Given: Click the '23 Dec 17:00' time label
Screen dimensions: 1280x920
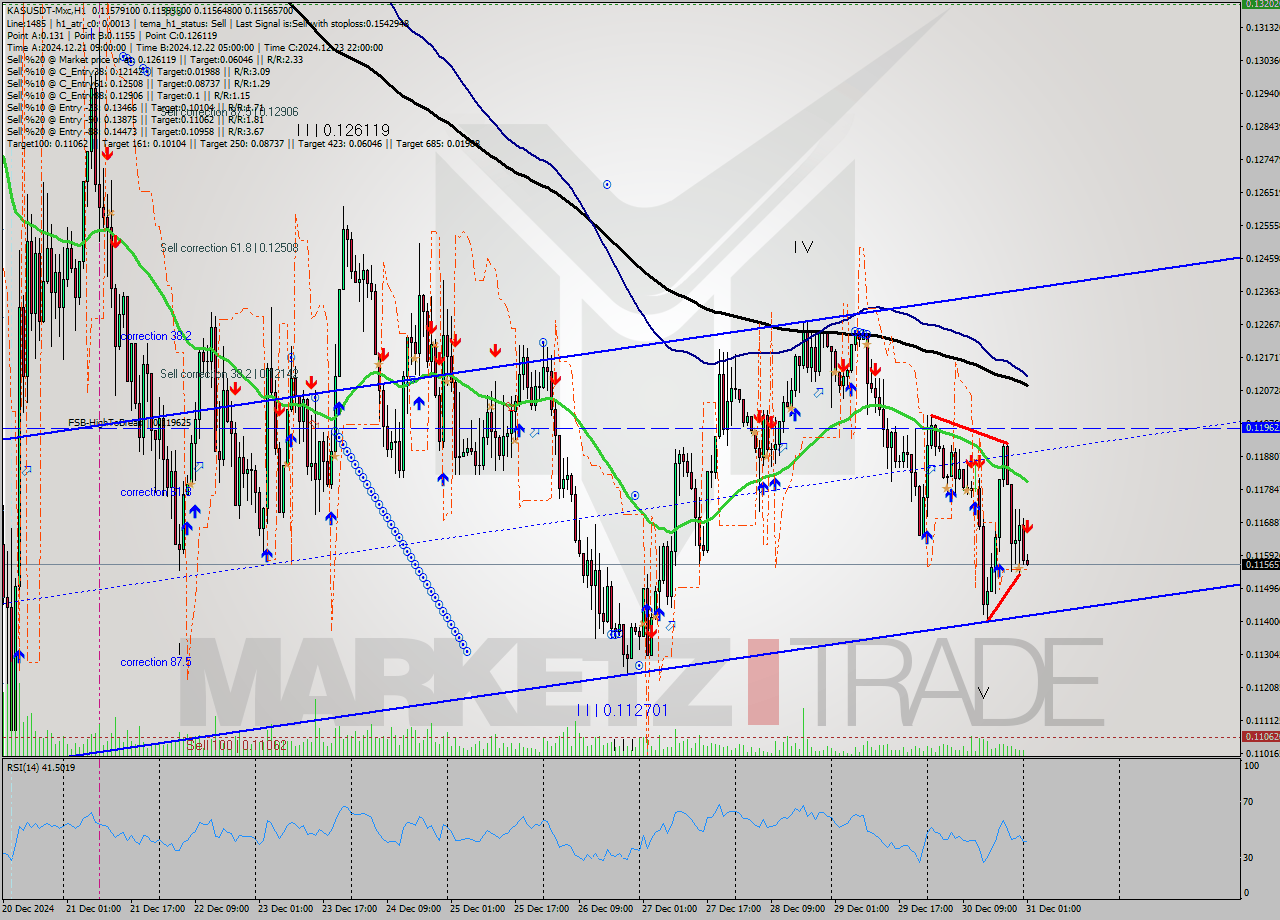Looking at the screenshot, I should tap(350, 909).
